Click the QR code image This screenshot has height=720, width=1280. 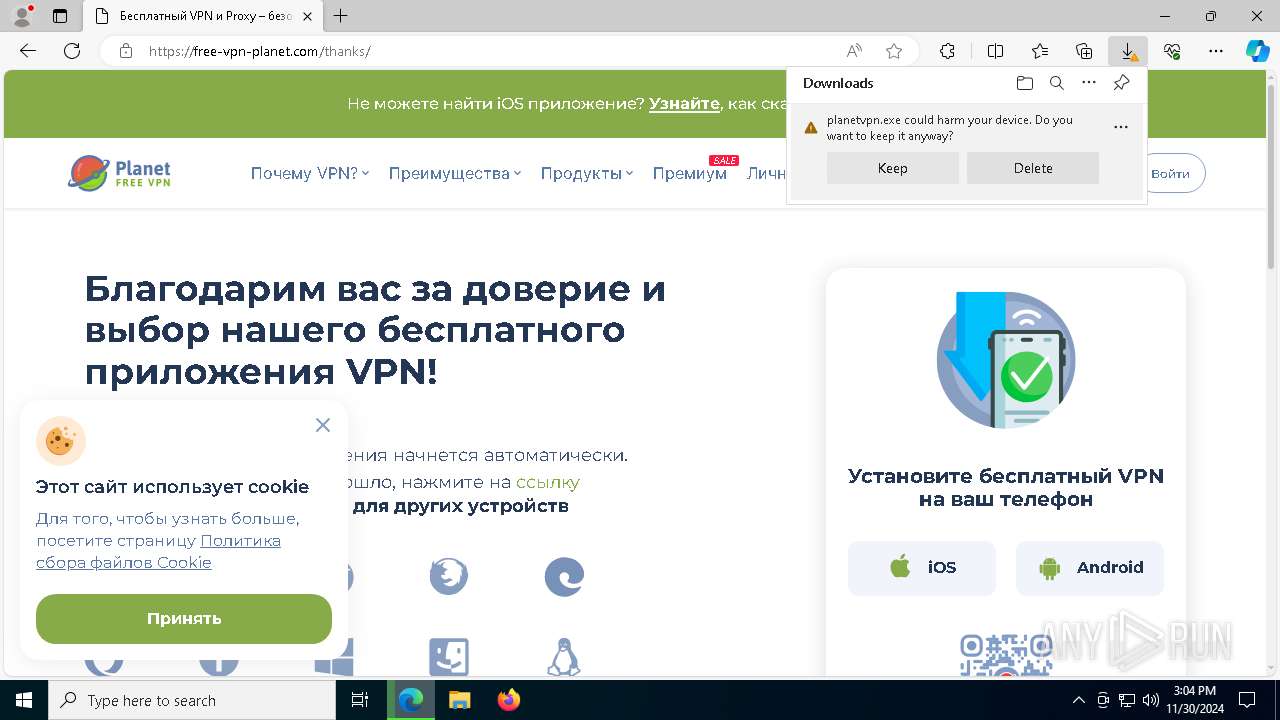[x=1006, y=656]
